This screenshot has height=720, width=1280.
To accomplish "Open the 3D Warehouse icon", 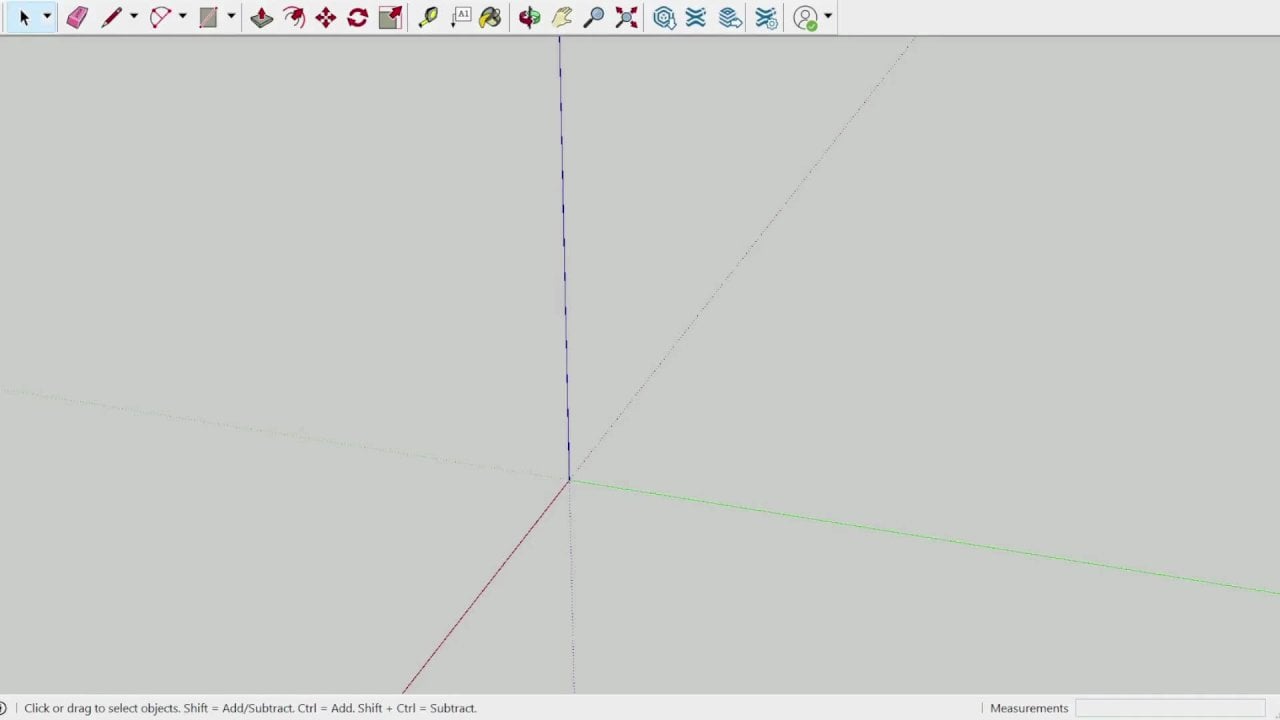I will [x=664, y=17].
